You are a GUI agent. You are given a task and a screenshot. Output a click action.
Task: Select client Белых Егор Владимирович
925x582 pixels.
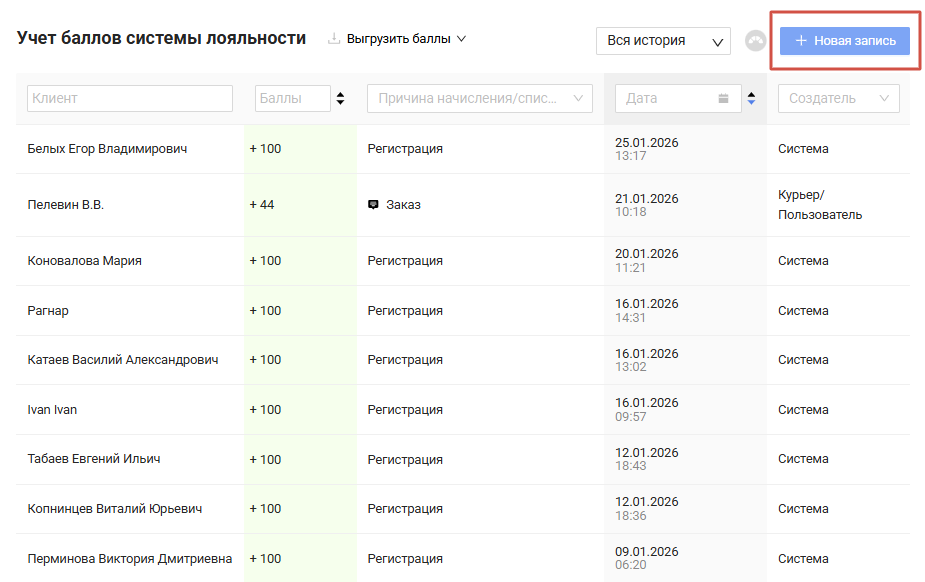tap(107, 149)
